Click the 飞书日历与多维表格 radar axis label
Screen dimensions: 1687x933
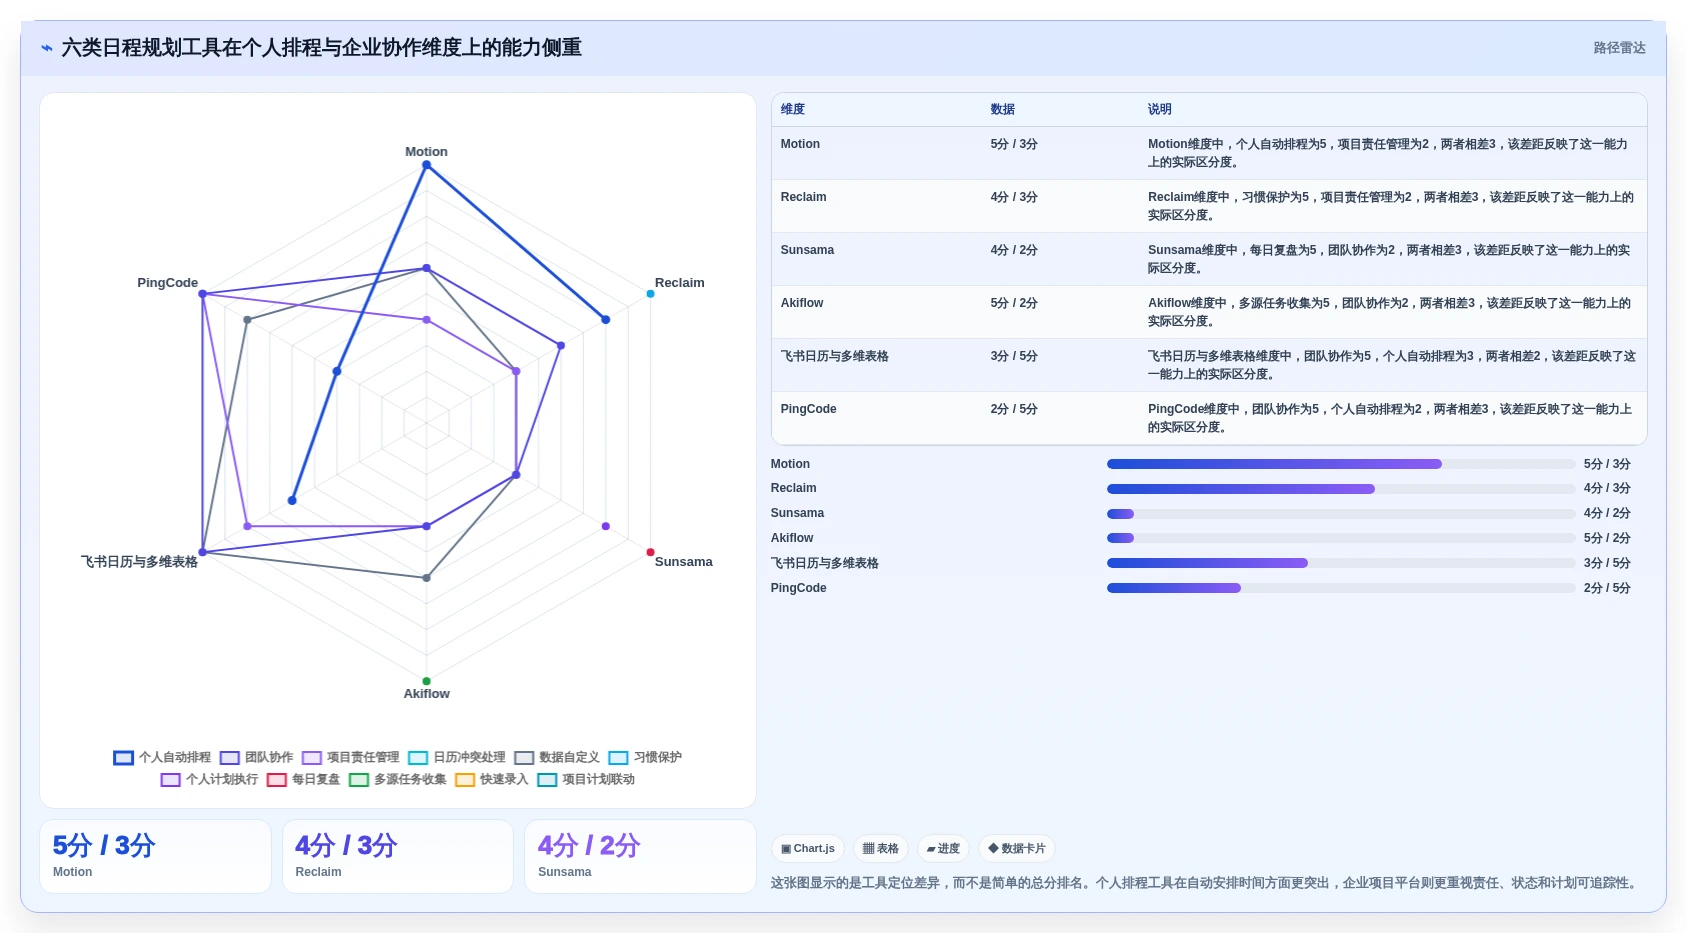coord(139,562)
